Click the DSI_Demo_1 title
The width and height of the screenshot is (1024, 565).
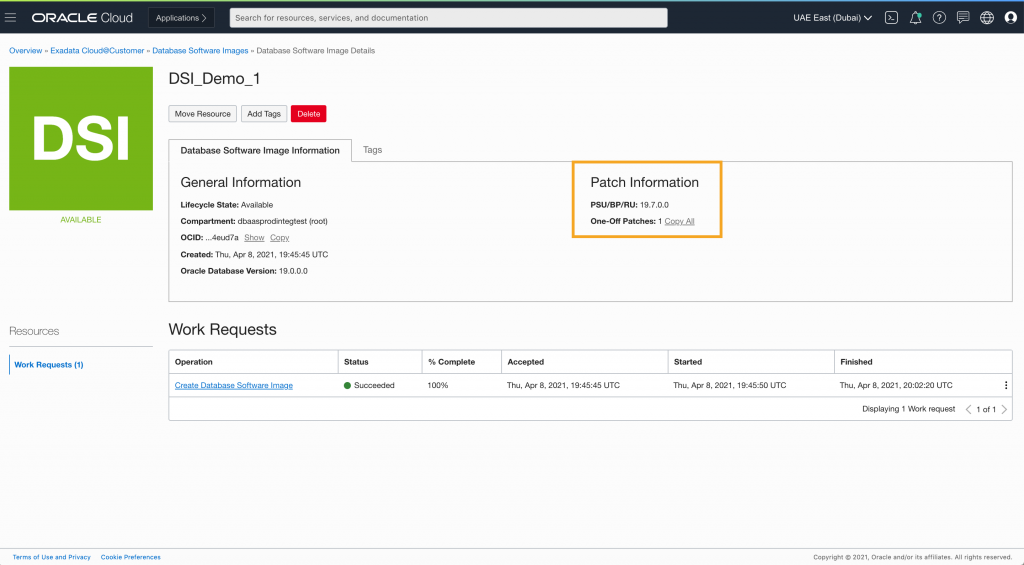214,79
